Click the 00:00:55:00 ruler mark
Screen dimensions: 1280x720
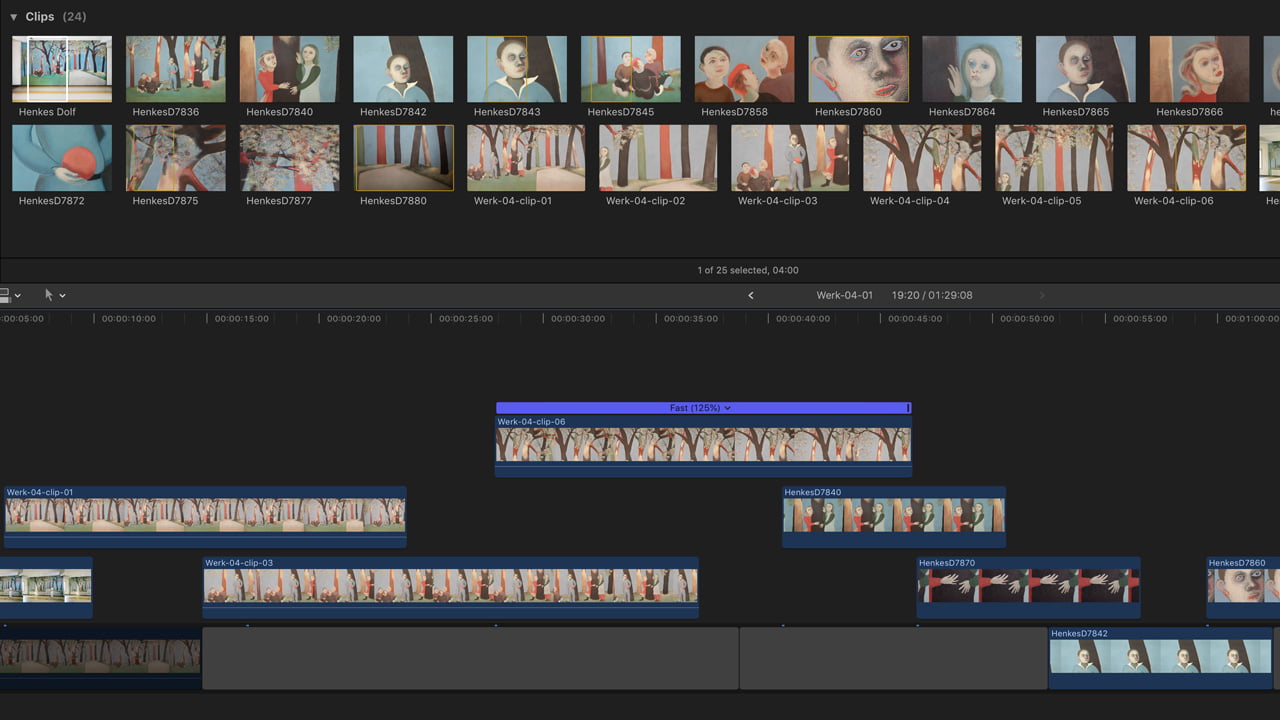1141,318
